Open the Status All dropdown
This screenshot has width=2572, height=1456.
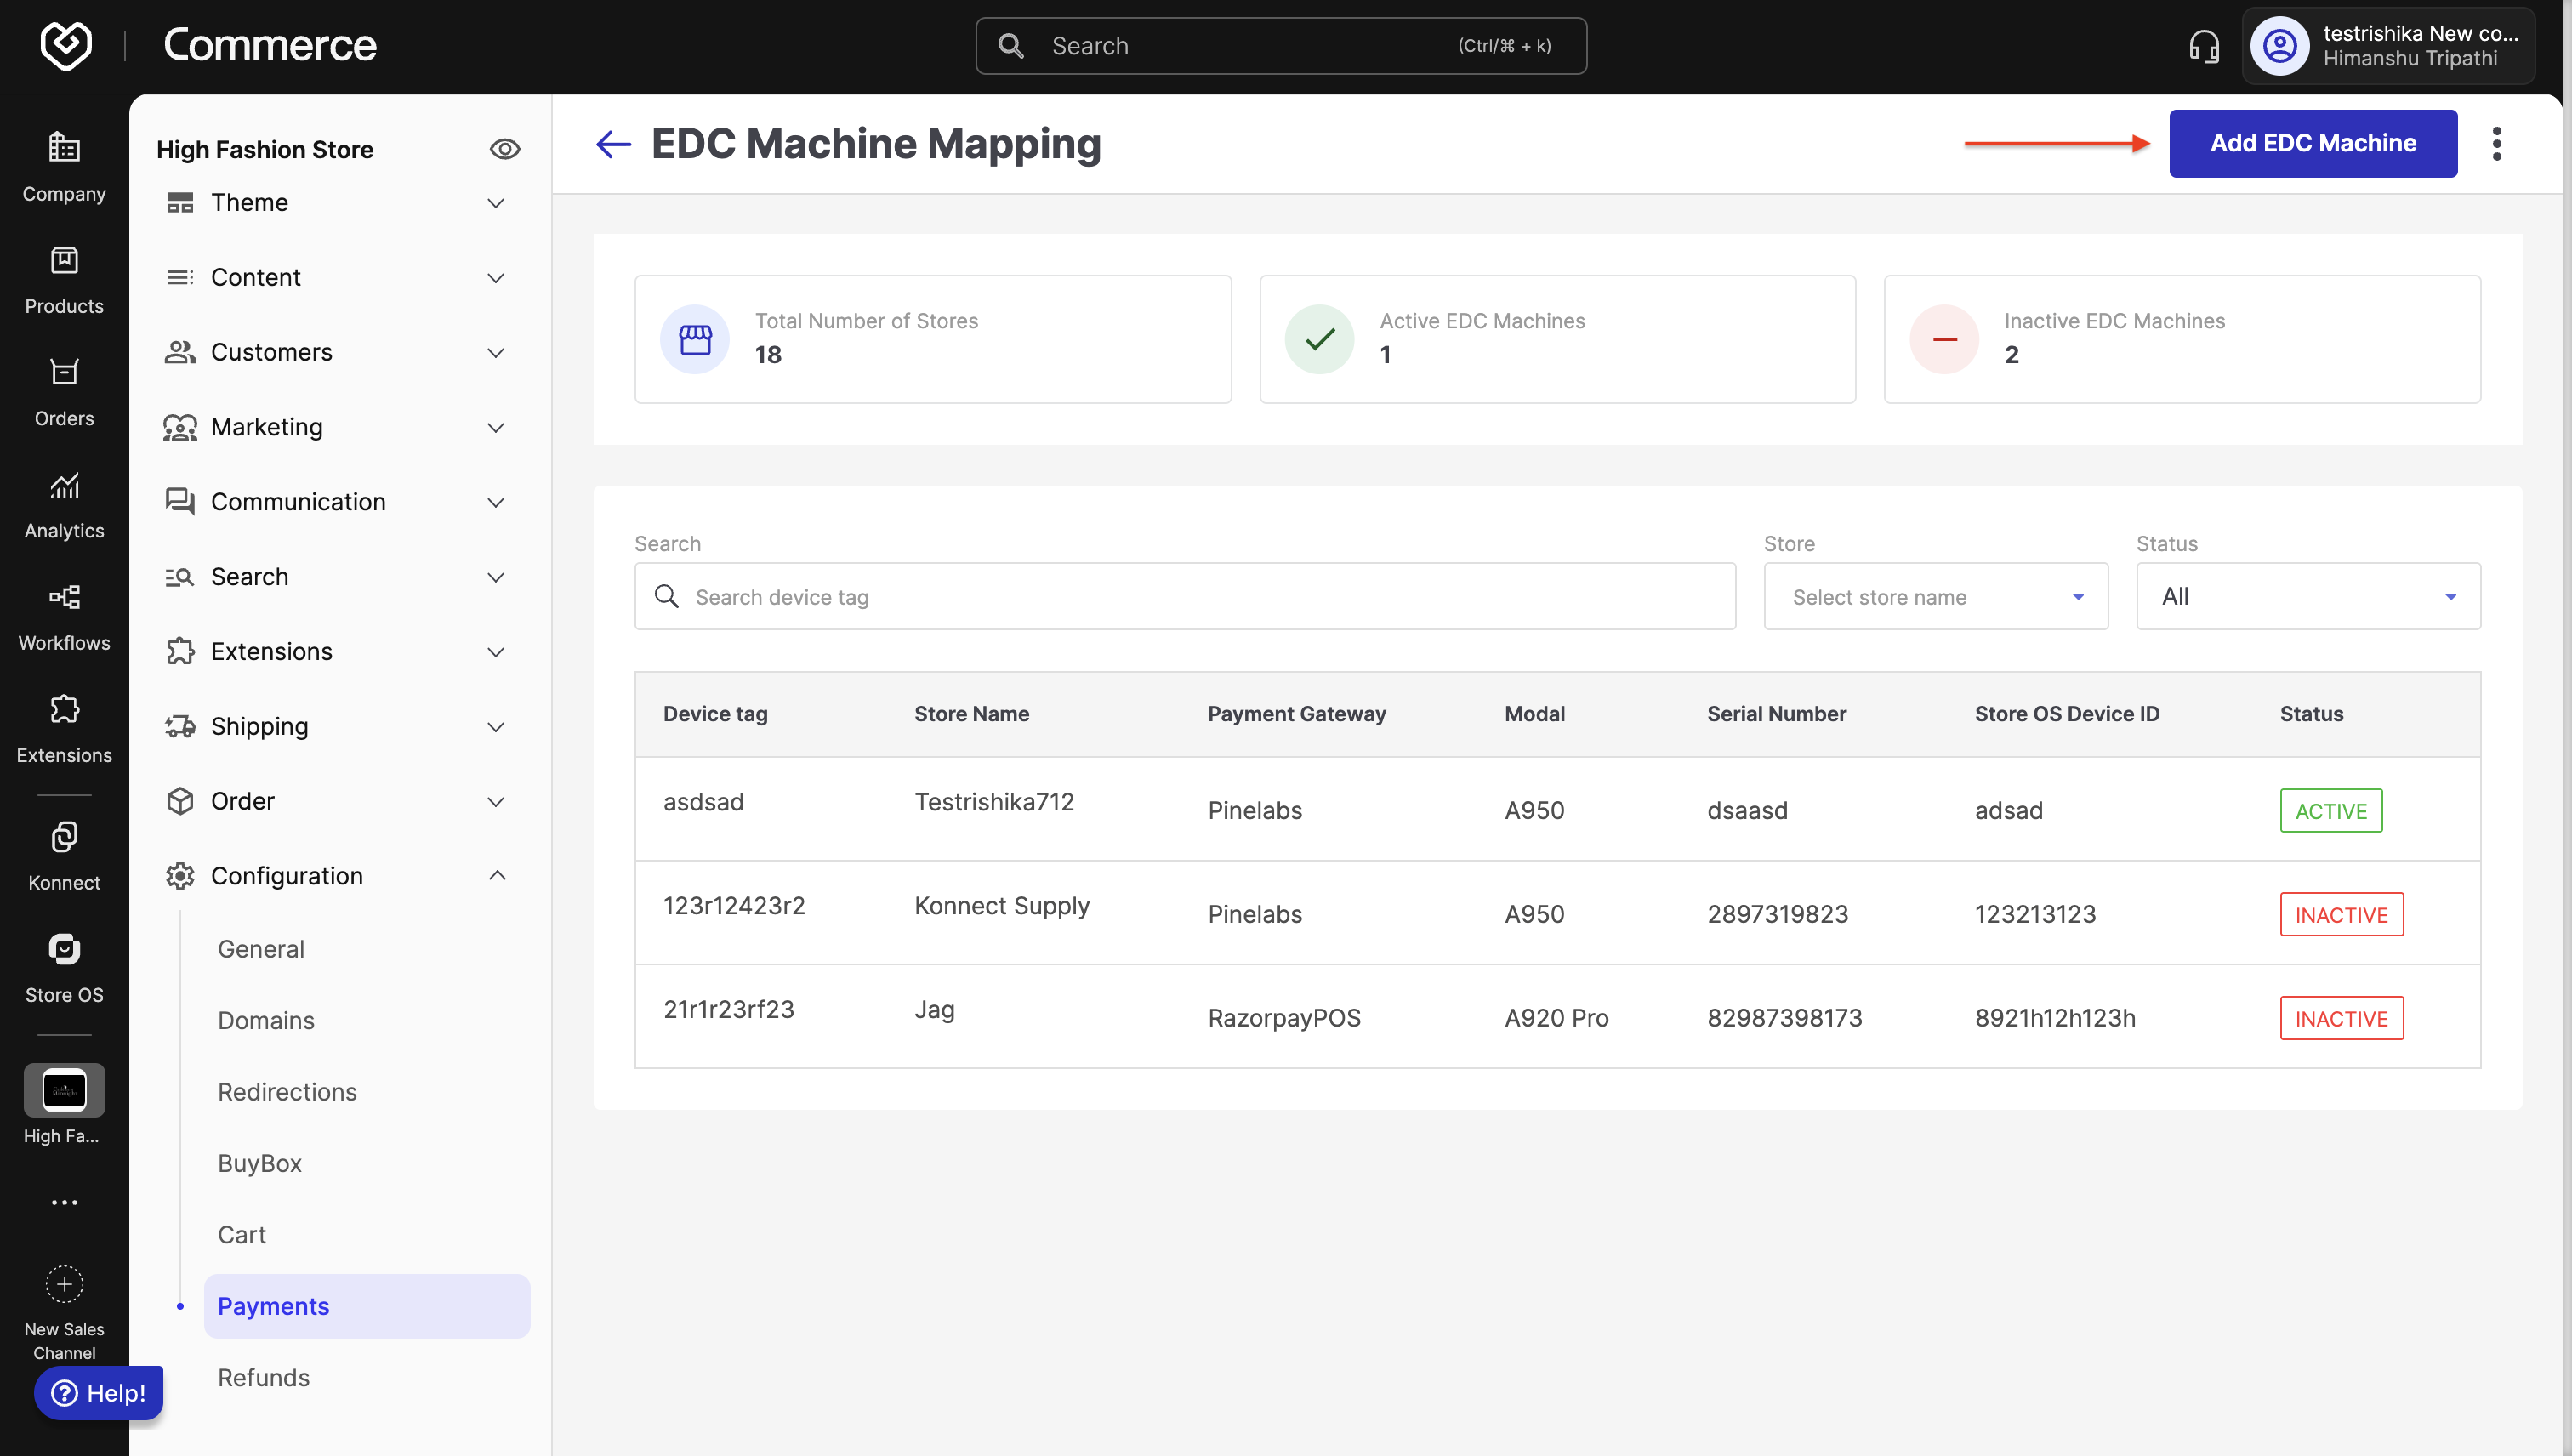pos(2308,597)
